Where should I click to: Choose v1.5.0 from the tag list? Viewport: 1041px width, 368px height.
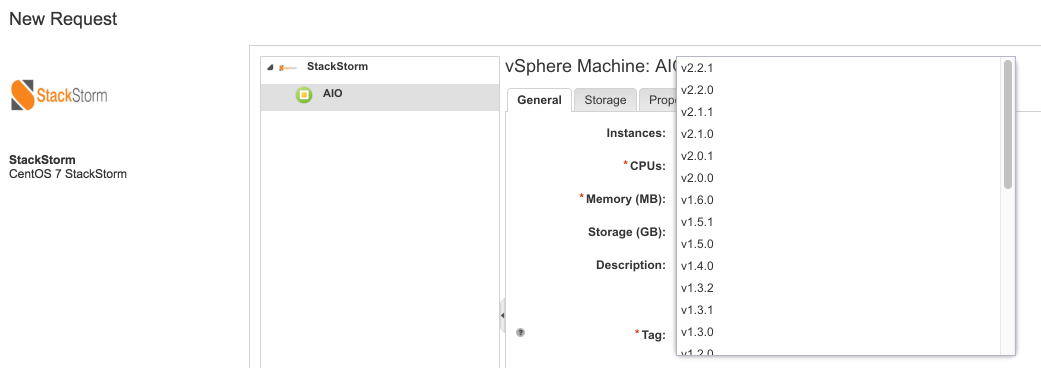pos(839,244)
